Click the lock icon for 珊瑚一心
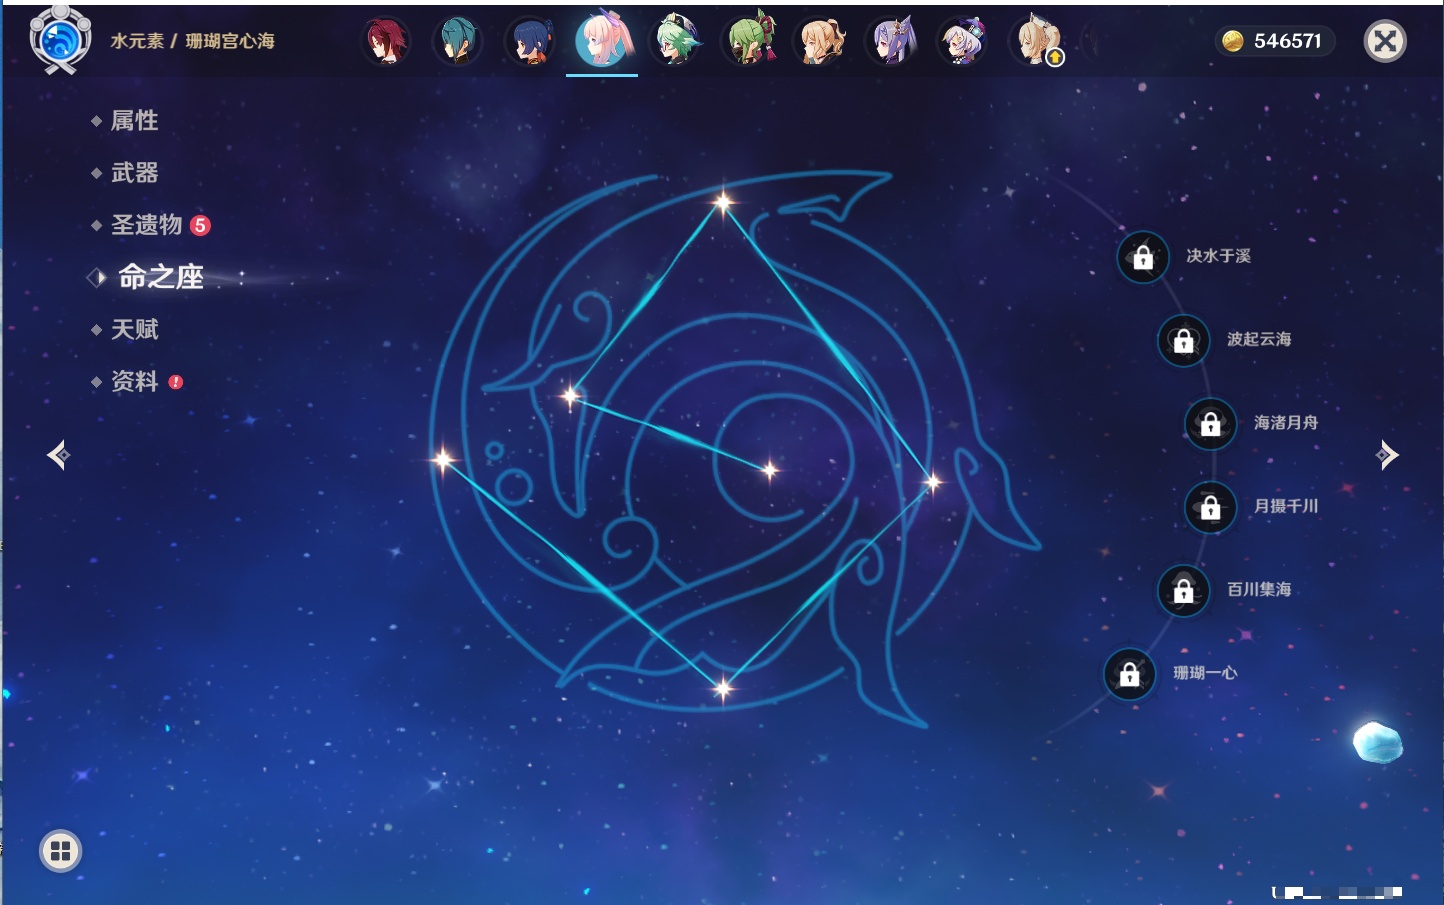Screen dimensions: 1444x905 (x=1130, y=674)
